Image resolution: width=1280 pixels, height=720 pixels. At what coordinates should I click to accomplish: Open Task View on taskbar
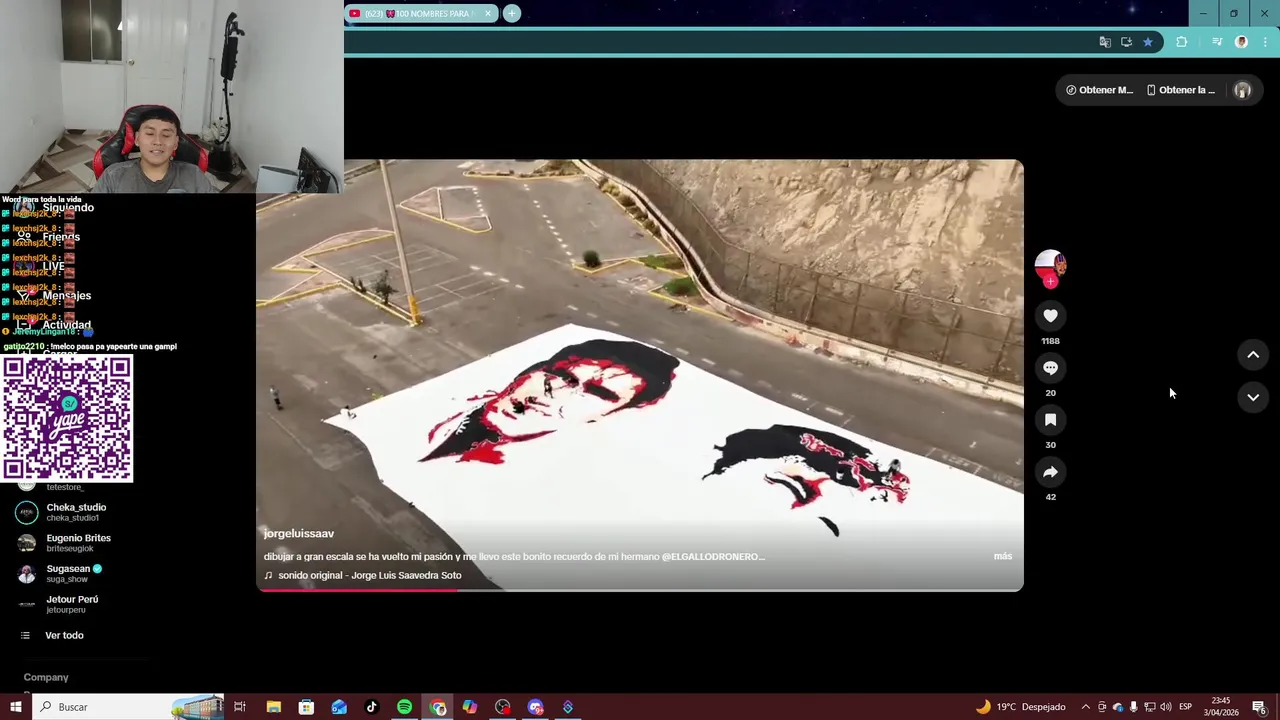240,707
